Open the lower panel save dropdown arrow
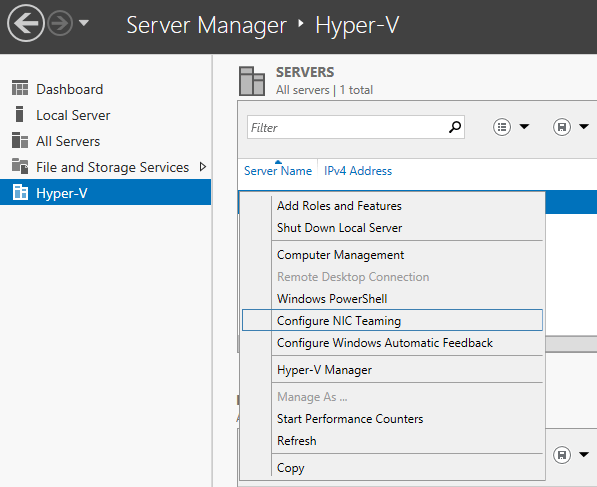 [x=584, y=455]
